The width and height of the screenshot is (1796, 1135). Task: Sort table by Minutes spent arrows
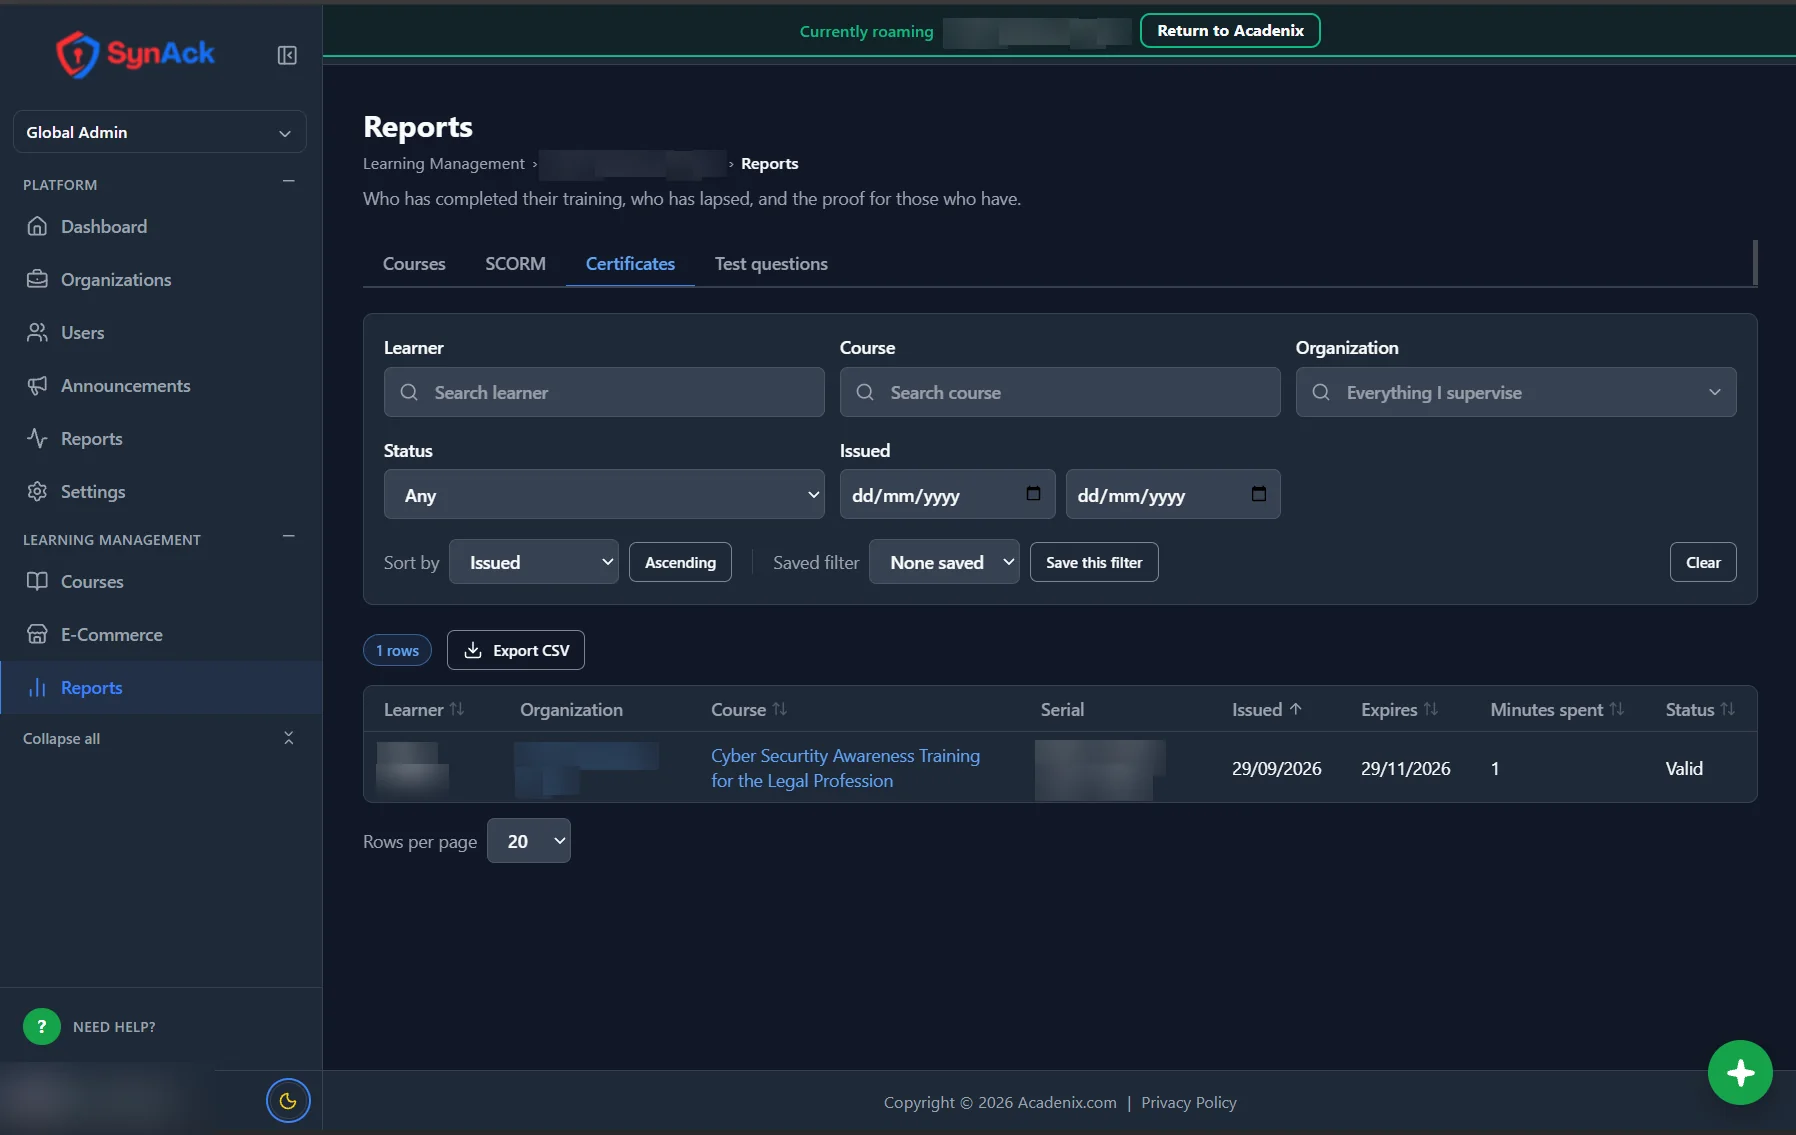click(1617, 709)
